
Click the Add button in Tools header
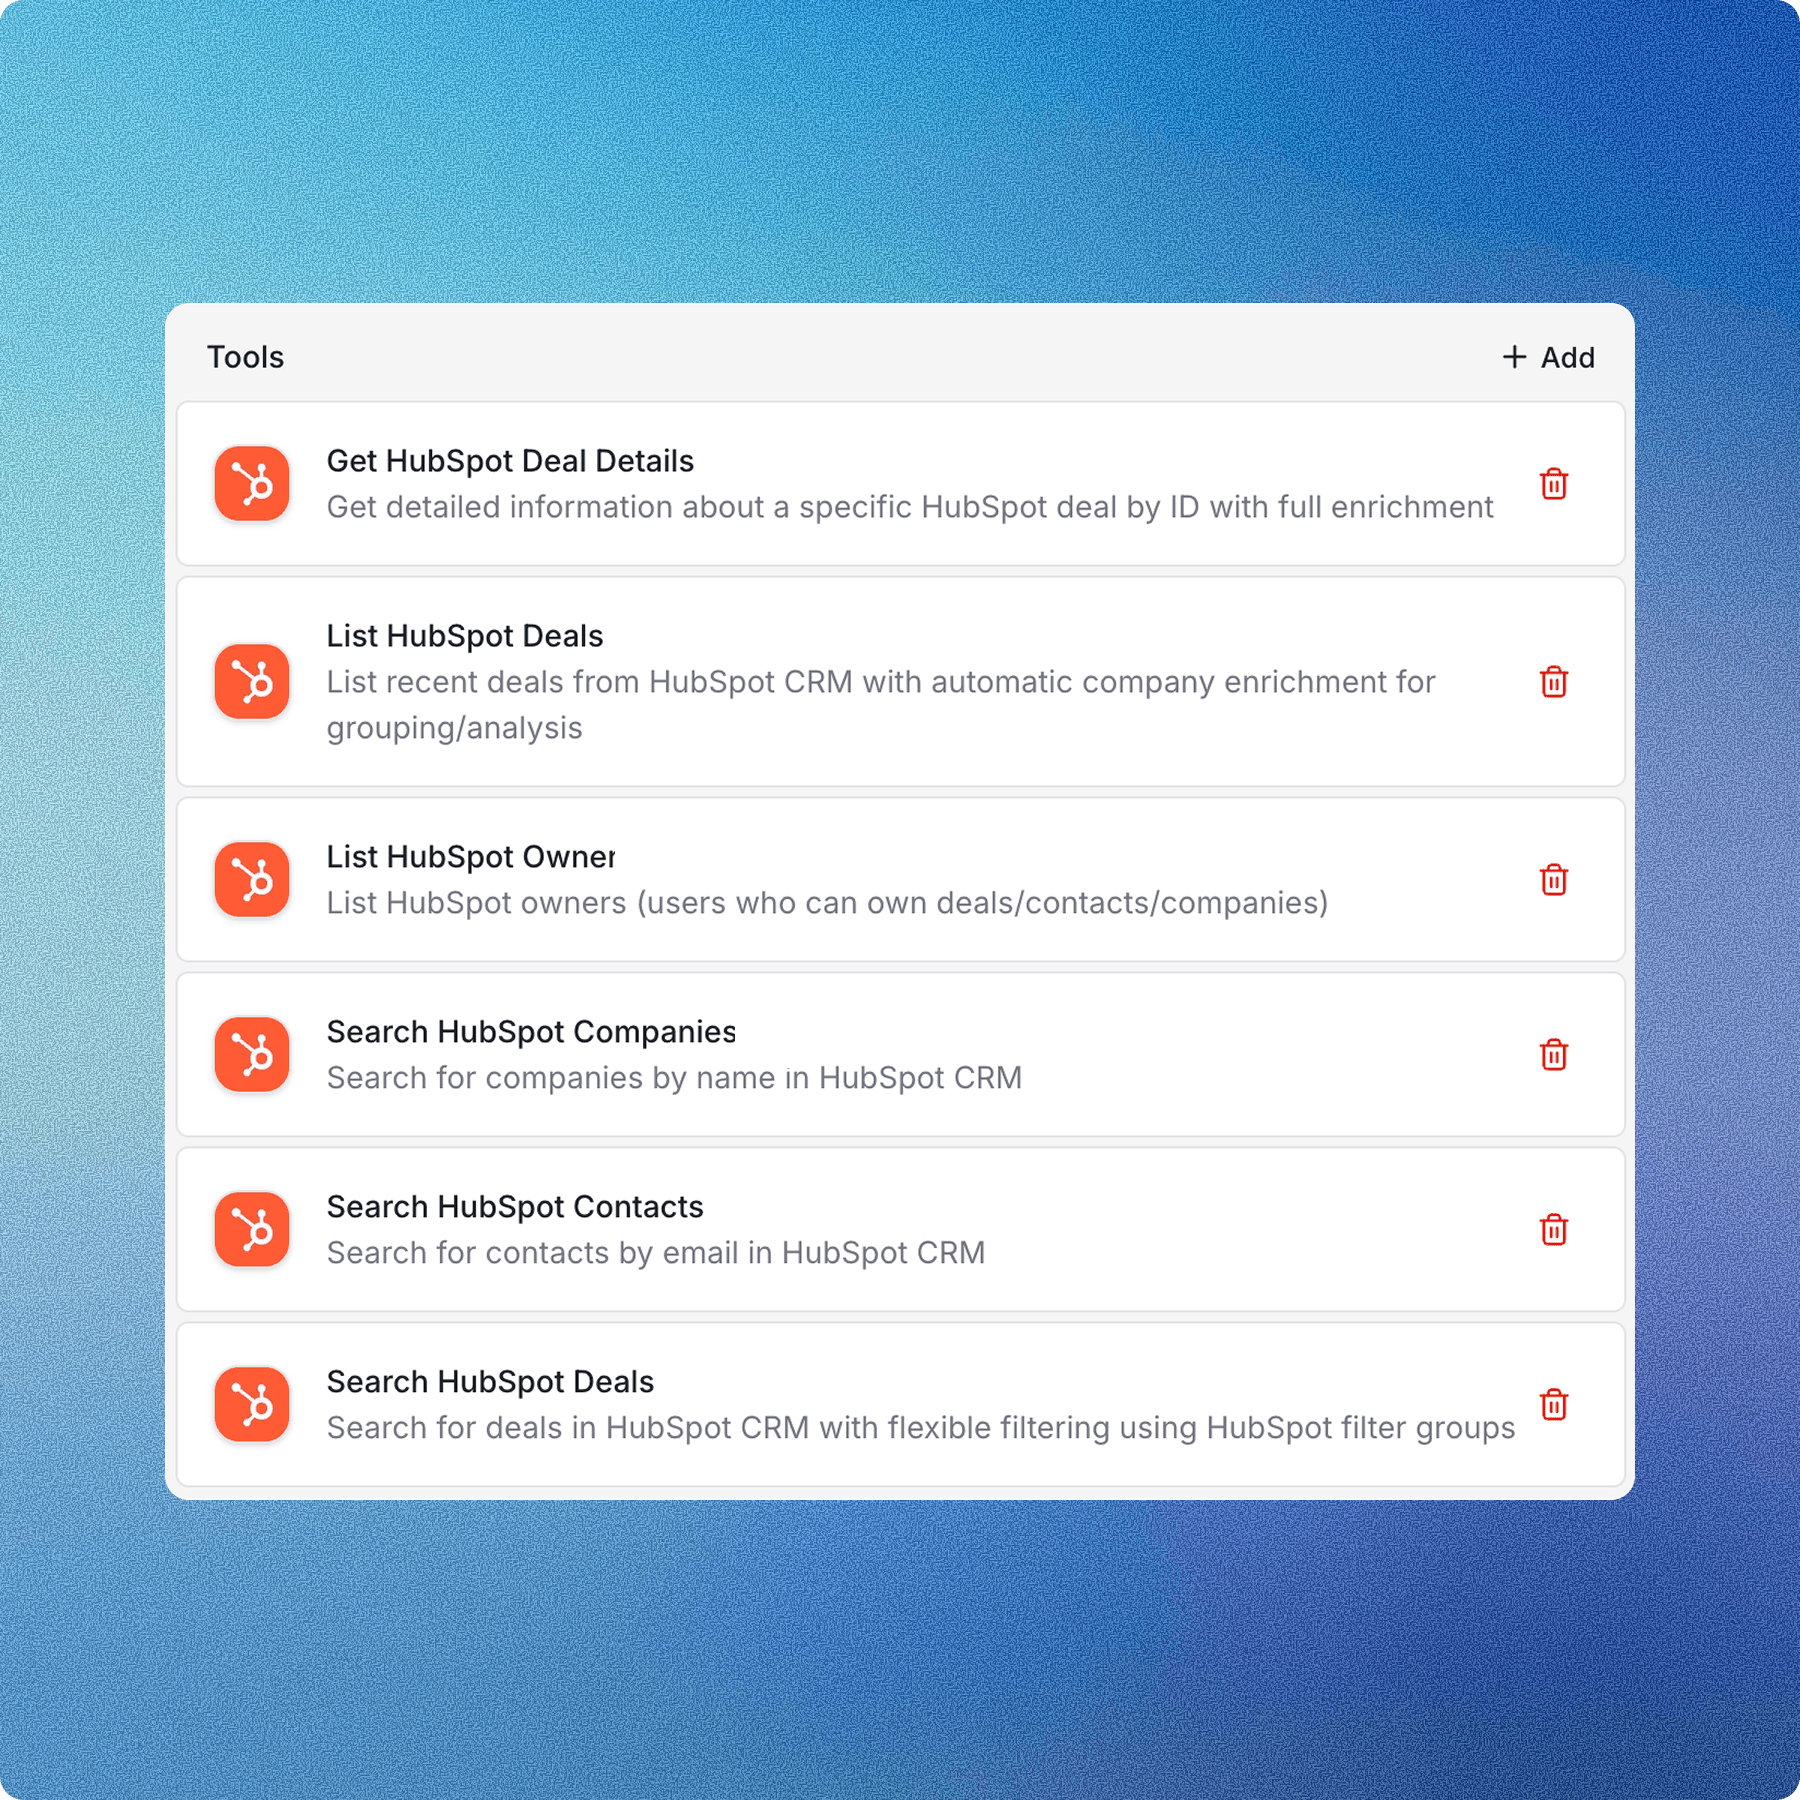tap(1548, 357)
